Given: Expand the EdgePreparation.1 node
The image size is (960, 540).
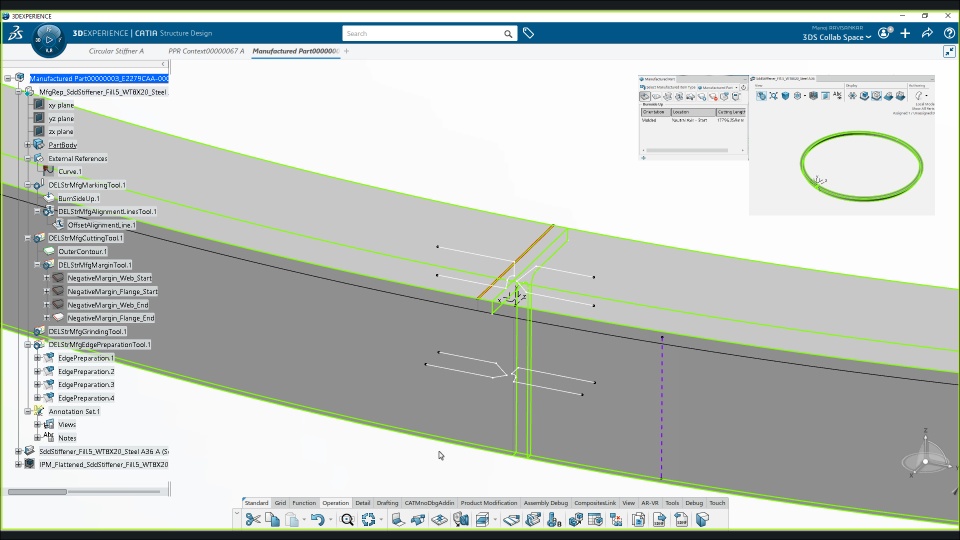Looking at the screenshot, I should coord(37,358).
